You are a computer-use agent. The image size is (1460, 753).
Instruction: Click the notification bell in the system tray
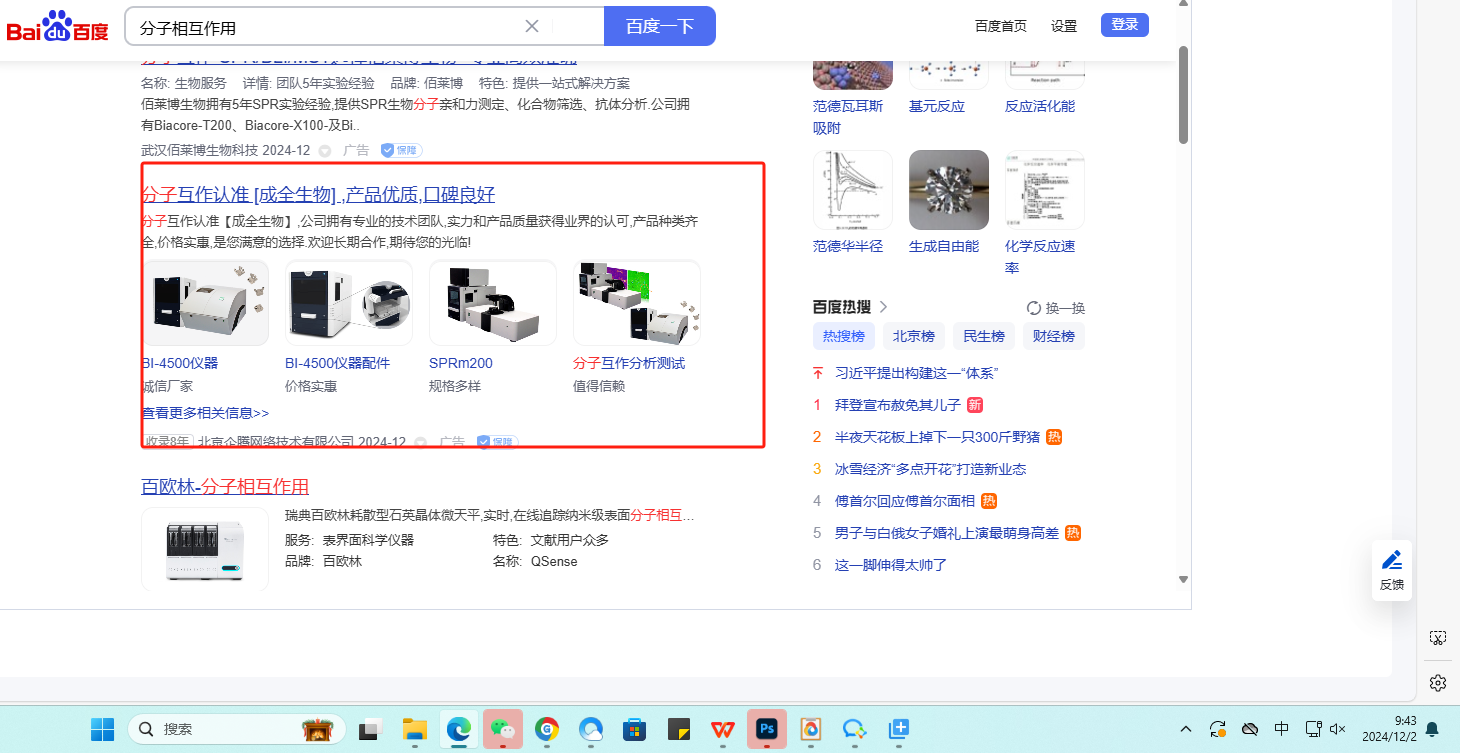coord(1433,729)
